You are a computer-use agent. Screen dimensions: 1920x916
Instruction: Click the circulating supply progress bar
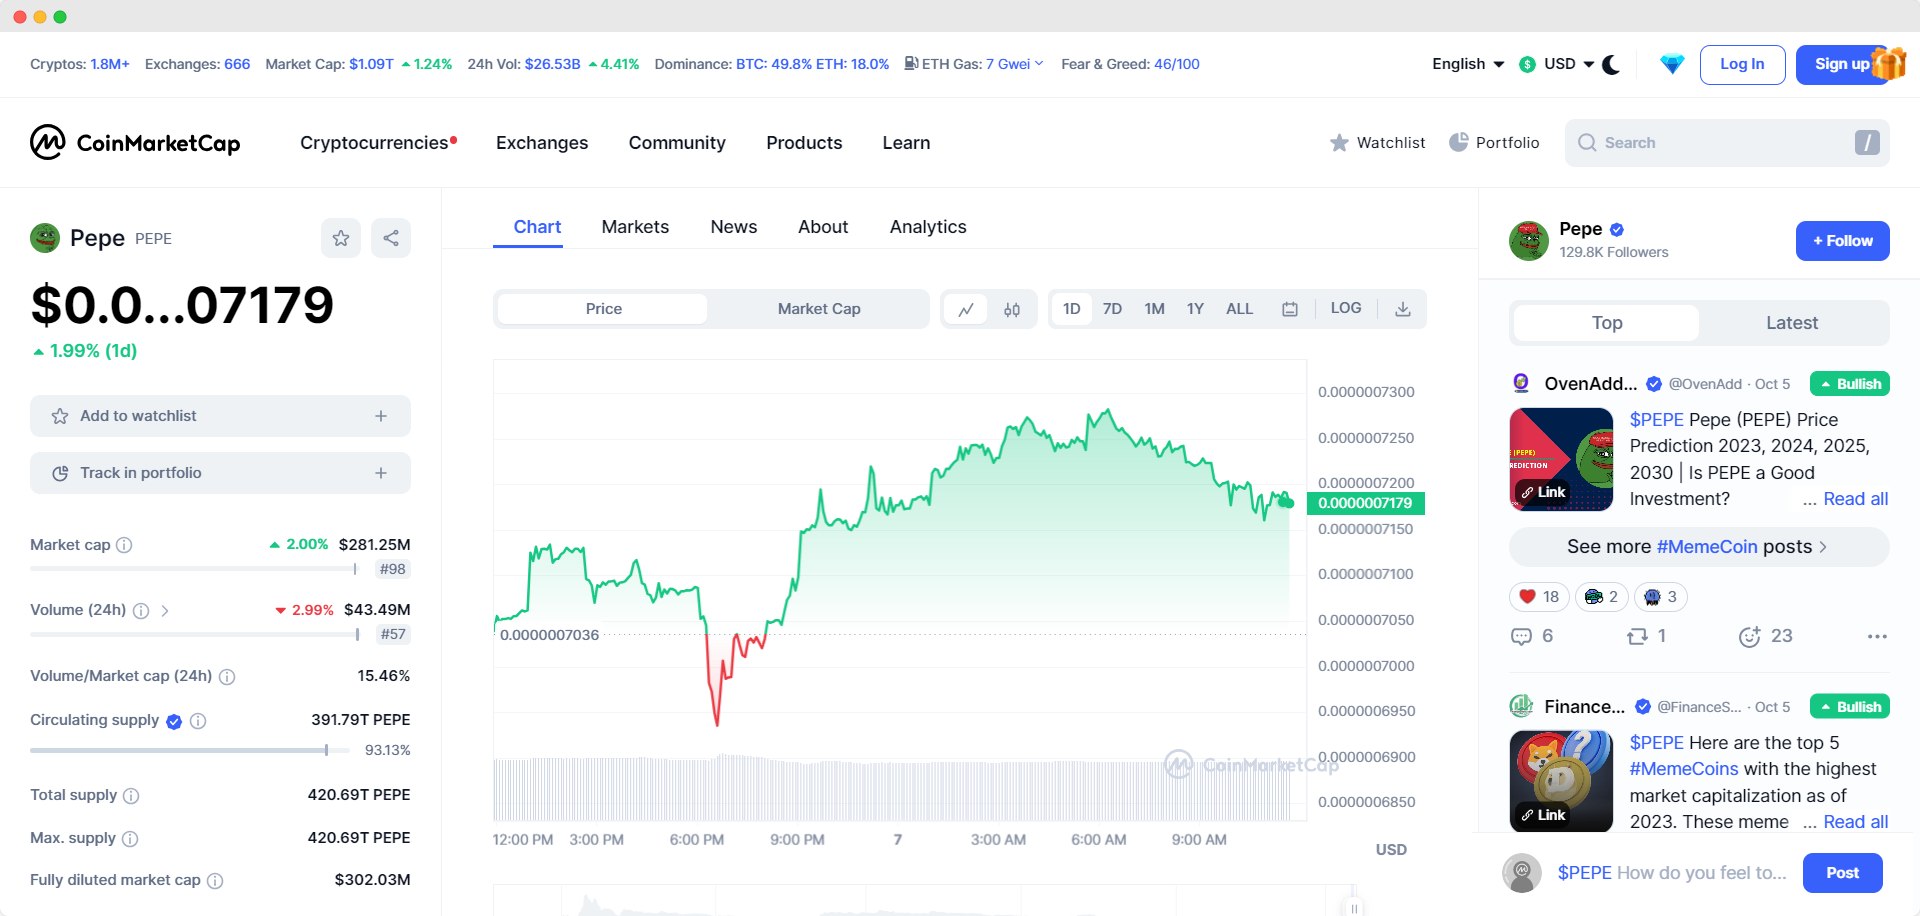point(190,750)
